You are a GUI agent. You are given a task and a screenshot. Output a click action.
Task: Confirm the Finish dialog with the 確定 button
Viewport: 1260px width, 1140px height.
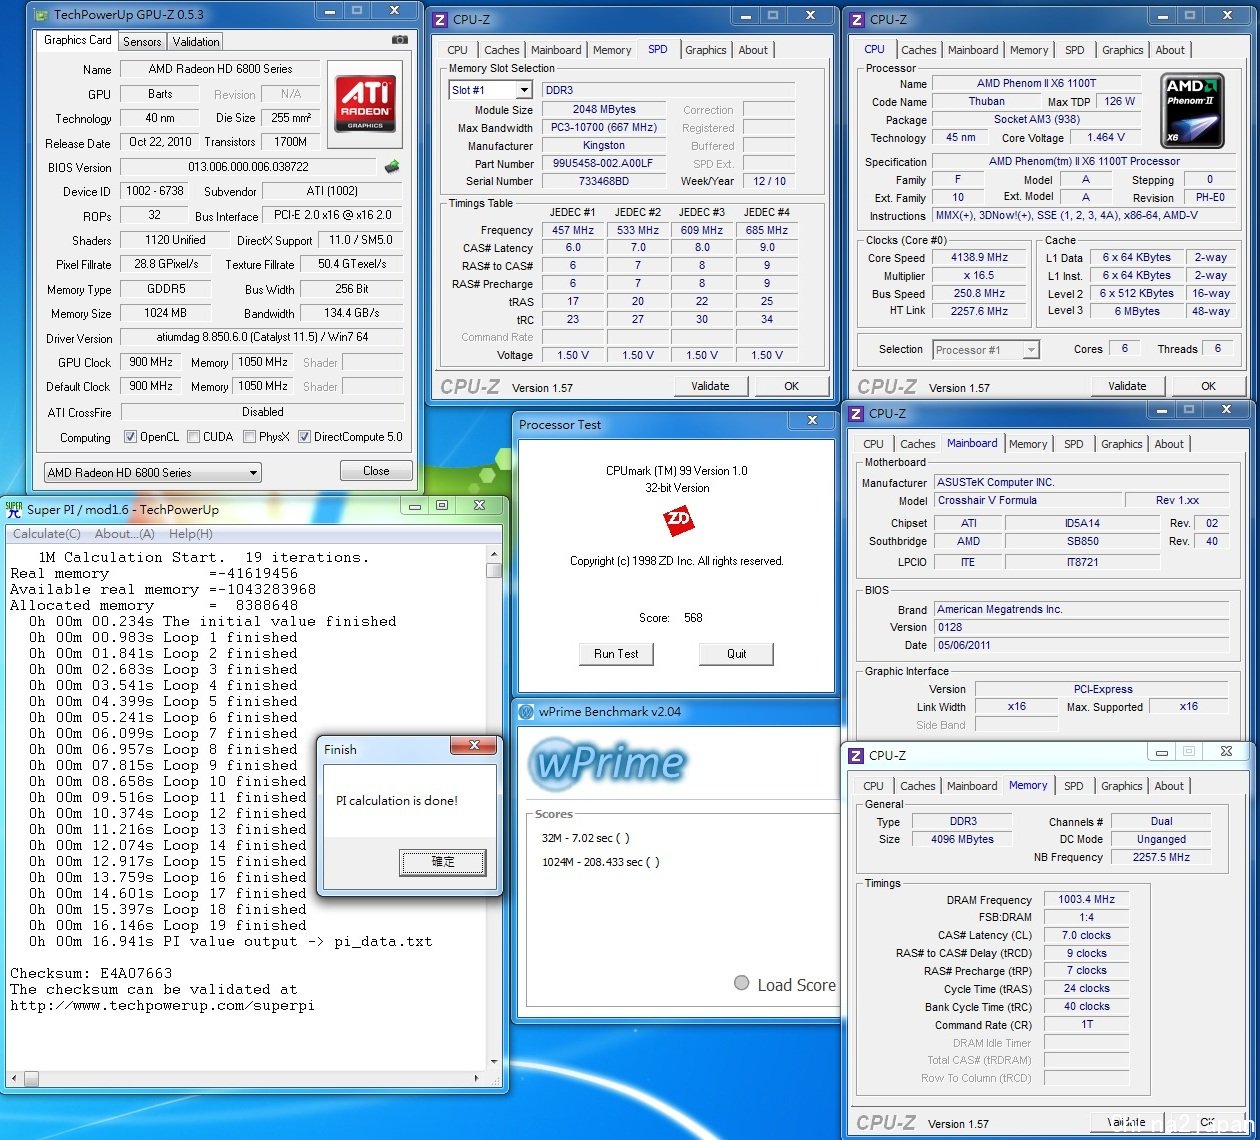point(443,861)
